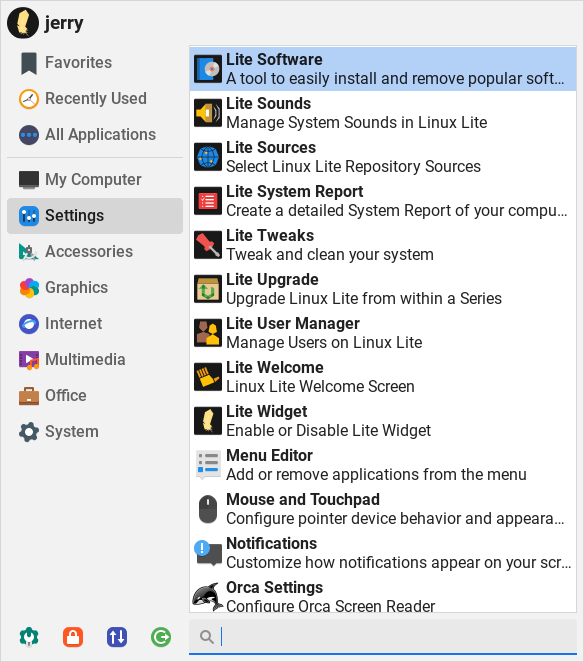Launch Lite Upgrade box icon
The height and width of the screenshot is (662, 584).
point(208,289)
